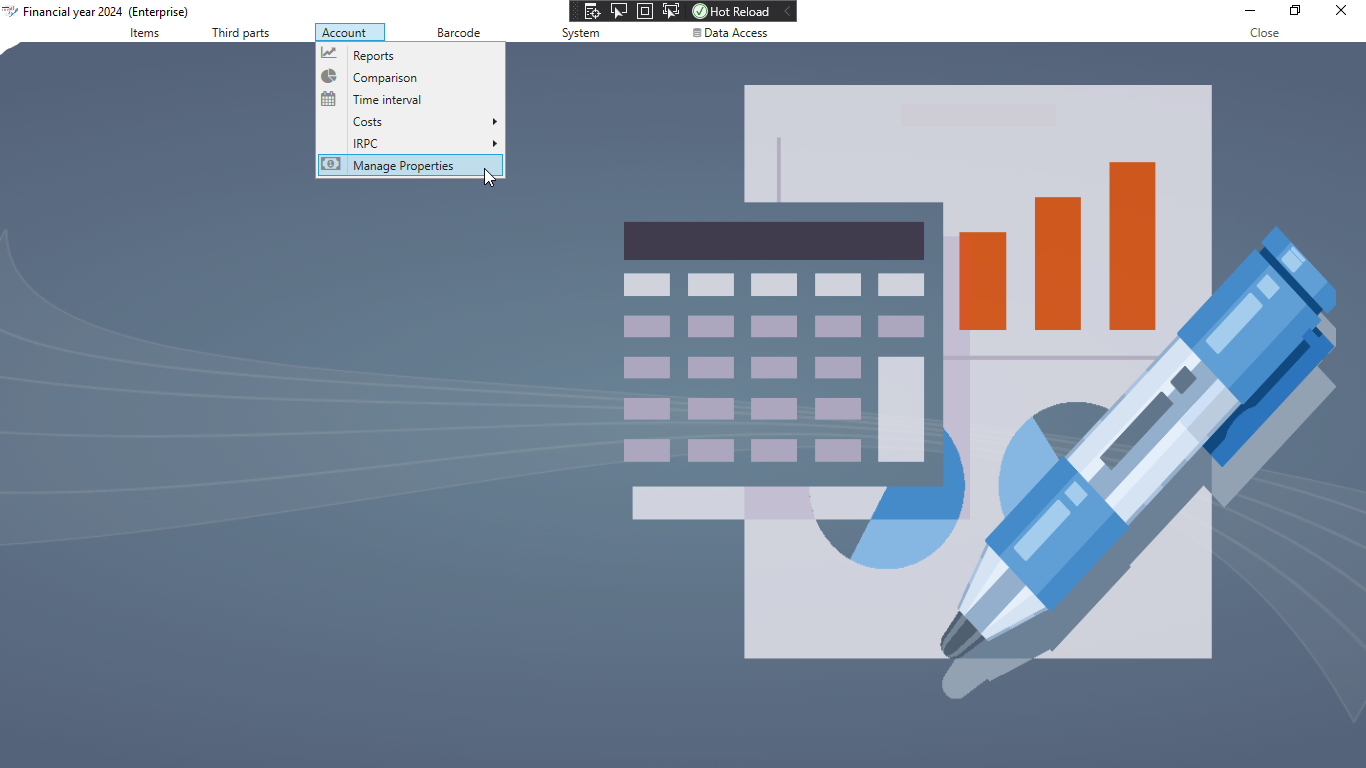Click the Reports line chart icon

[329, 54]
